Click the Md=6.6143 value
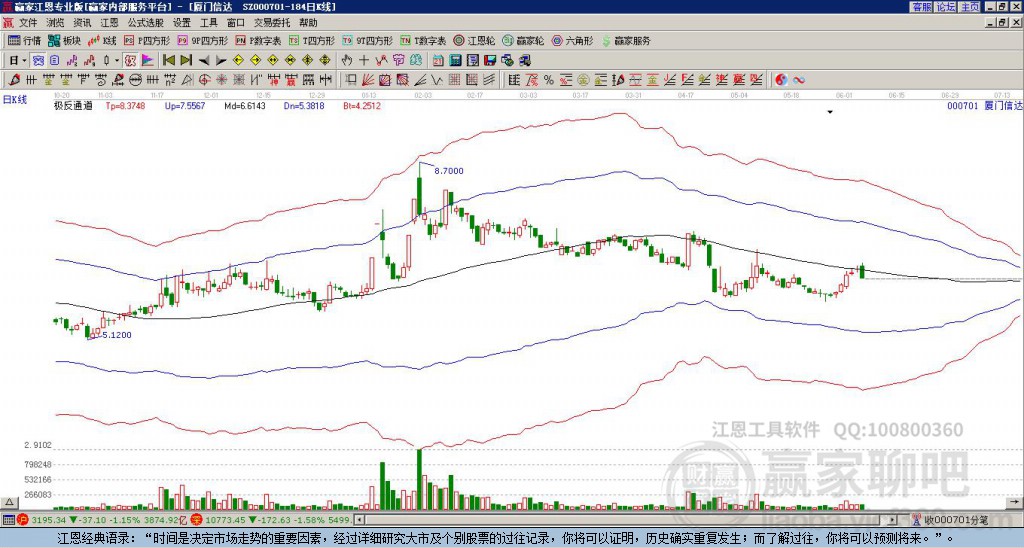This screenshot has height=548, width=1024. tap(245, 105)
